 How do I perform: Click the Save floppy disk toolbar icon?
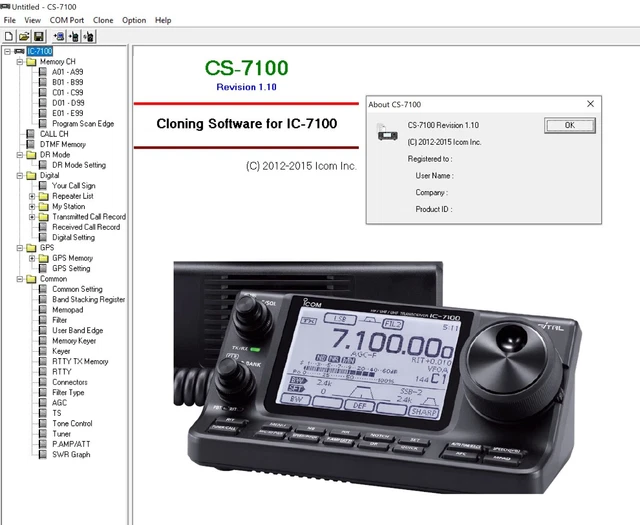(38, 36)
